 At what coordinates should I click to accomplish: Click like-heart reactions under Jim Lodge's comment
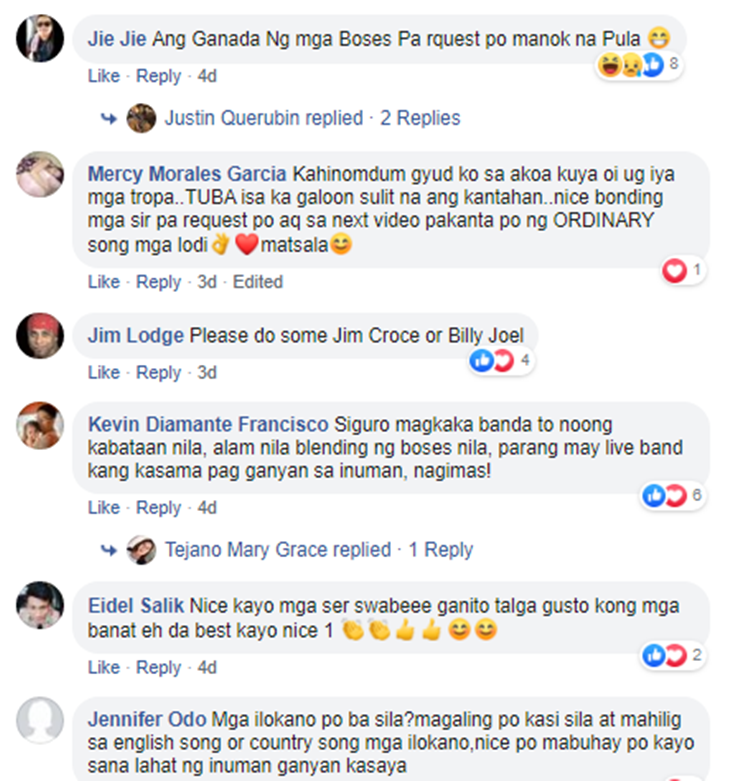click(x=500, y=361)
